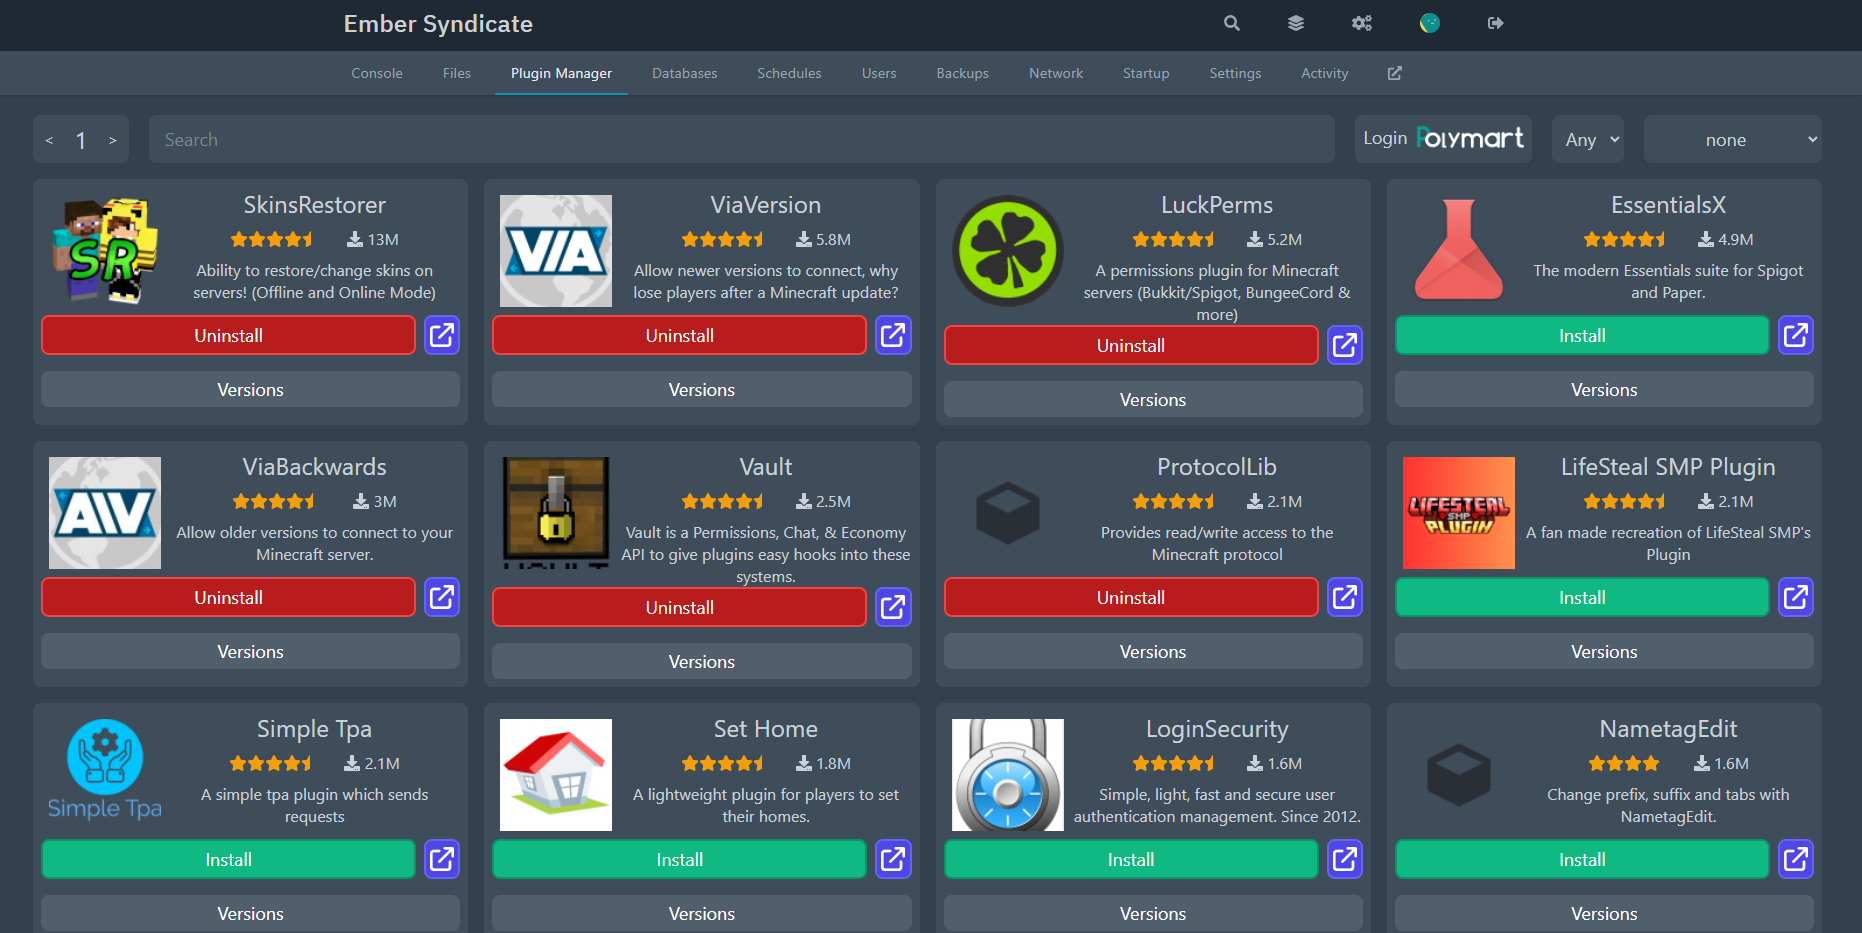
Task: Expand Versions for ViaVersion
Action: 702,390
